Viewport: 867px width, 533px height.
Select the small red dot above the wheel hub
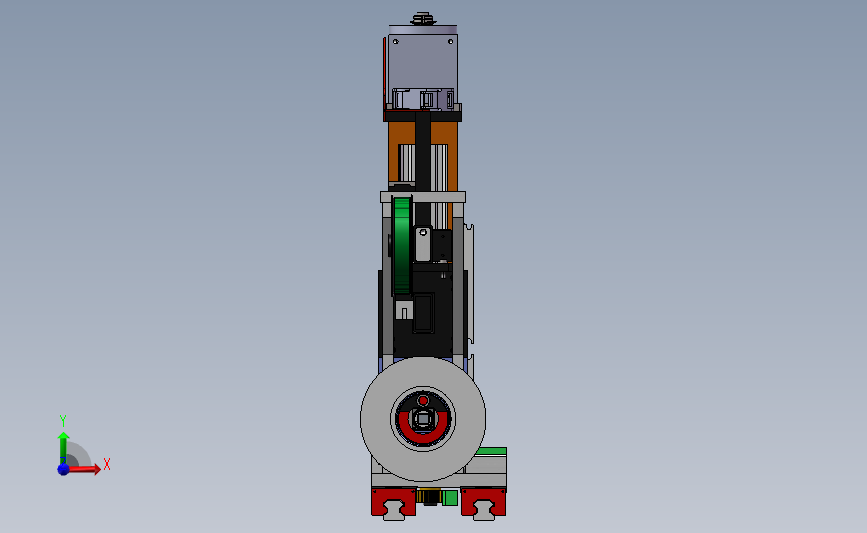point(423,400)
